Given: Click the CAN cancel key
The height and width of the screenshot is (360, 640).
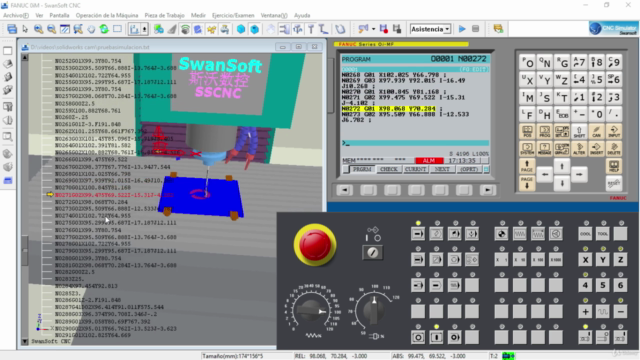Looking at the screenshot, I should (x=596, y=131).
